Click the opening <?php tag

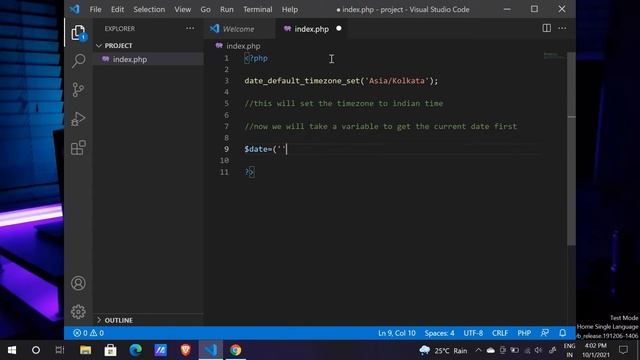click(256, 58)
